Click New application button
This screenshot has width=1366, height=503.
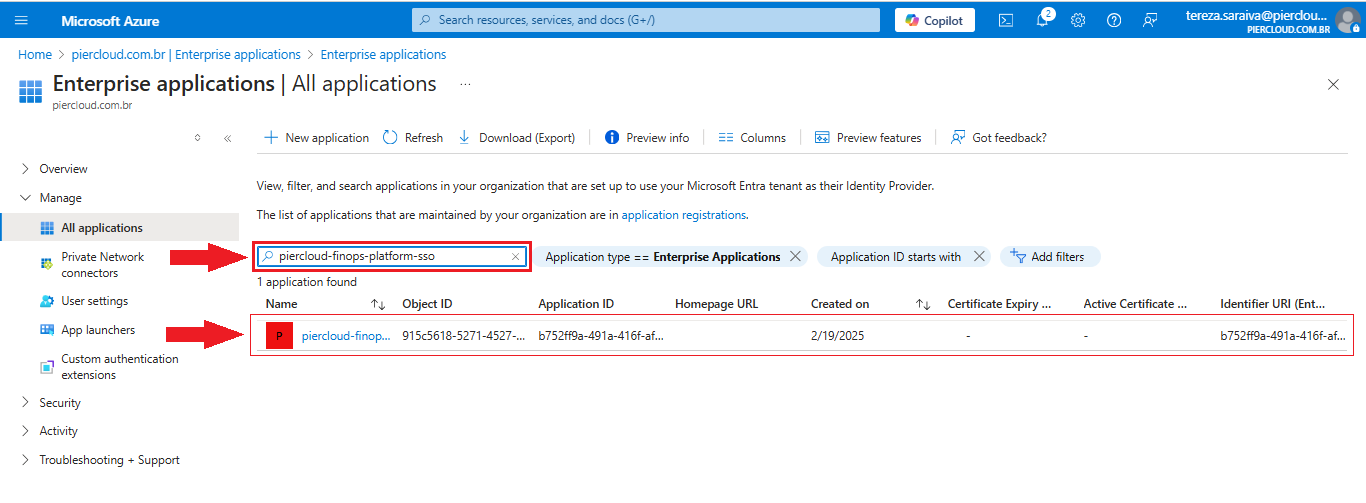pos(316,138)
